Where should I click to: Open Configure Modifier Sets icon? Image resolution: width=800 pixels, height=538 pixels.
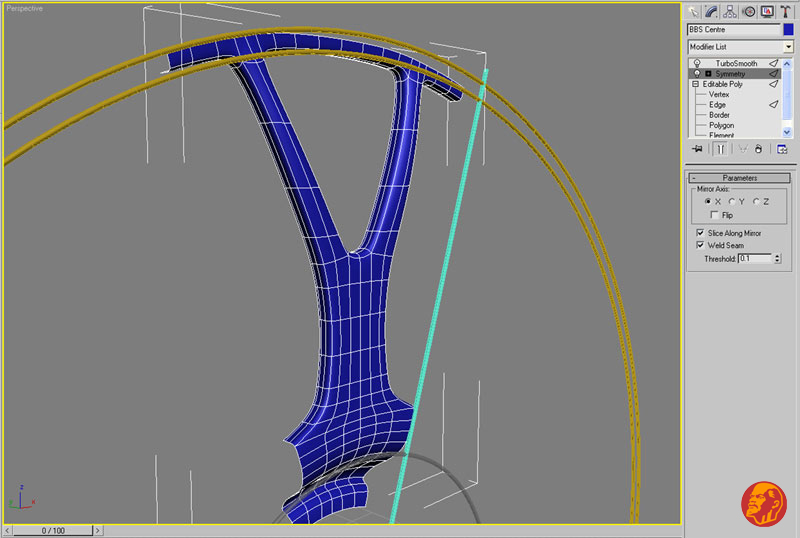tap(782, 149)
